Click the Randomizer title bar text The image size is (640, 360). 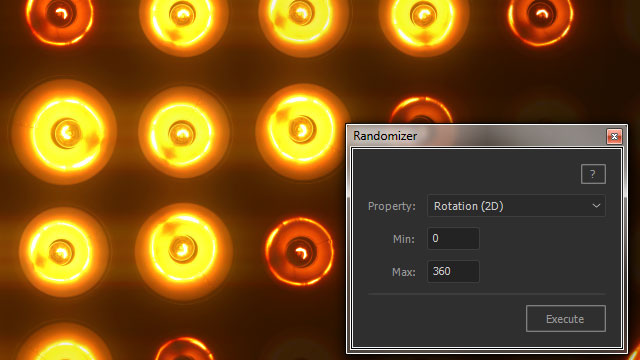(385, 136)
